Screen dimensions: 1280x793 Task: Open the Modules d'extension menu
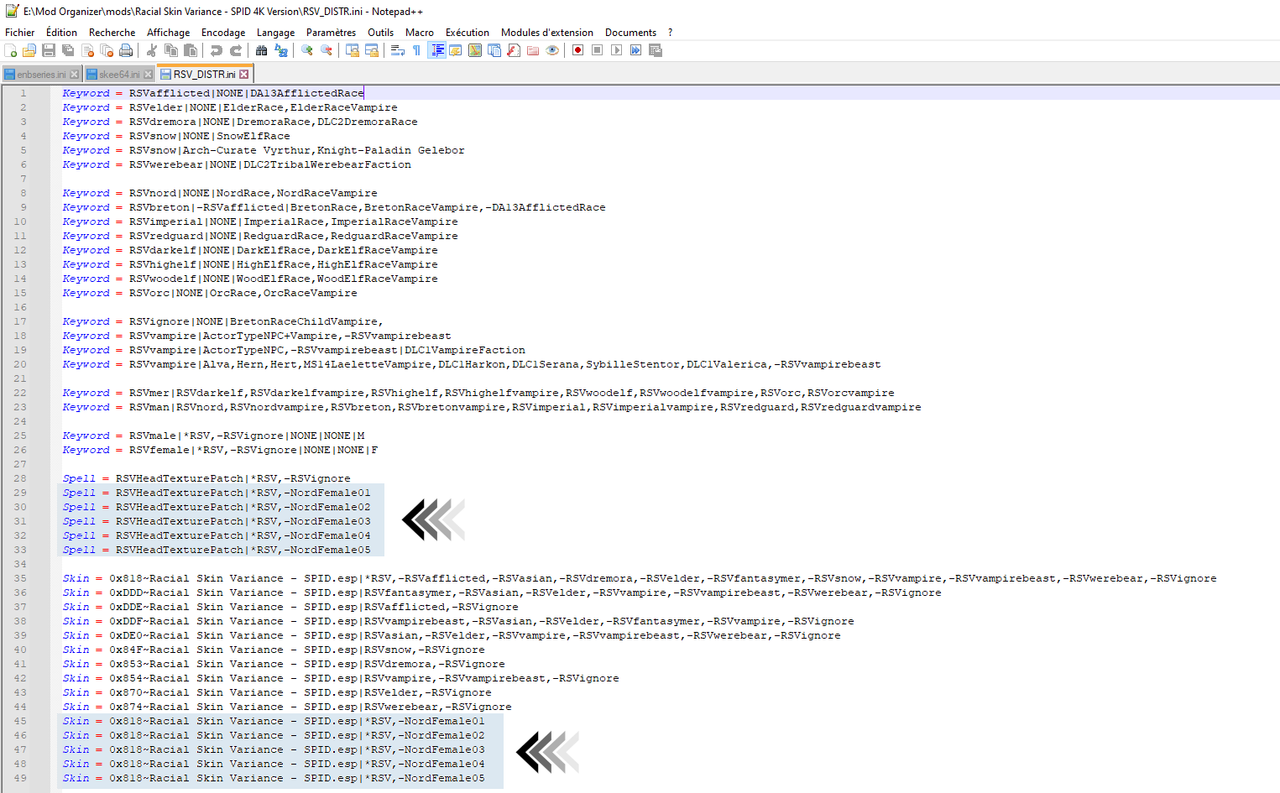click(x=547, y=32)
